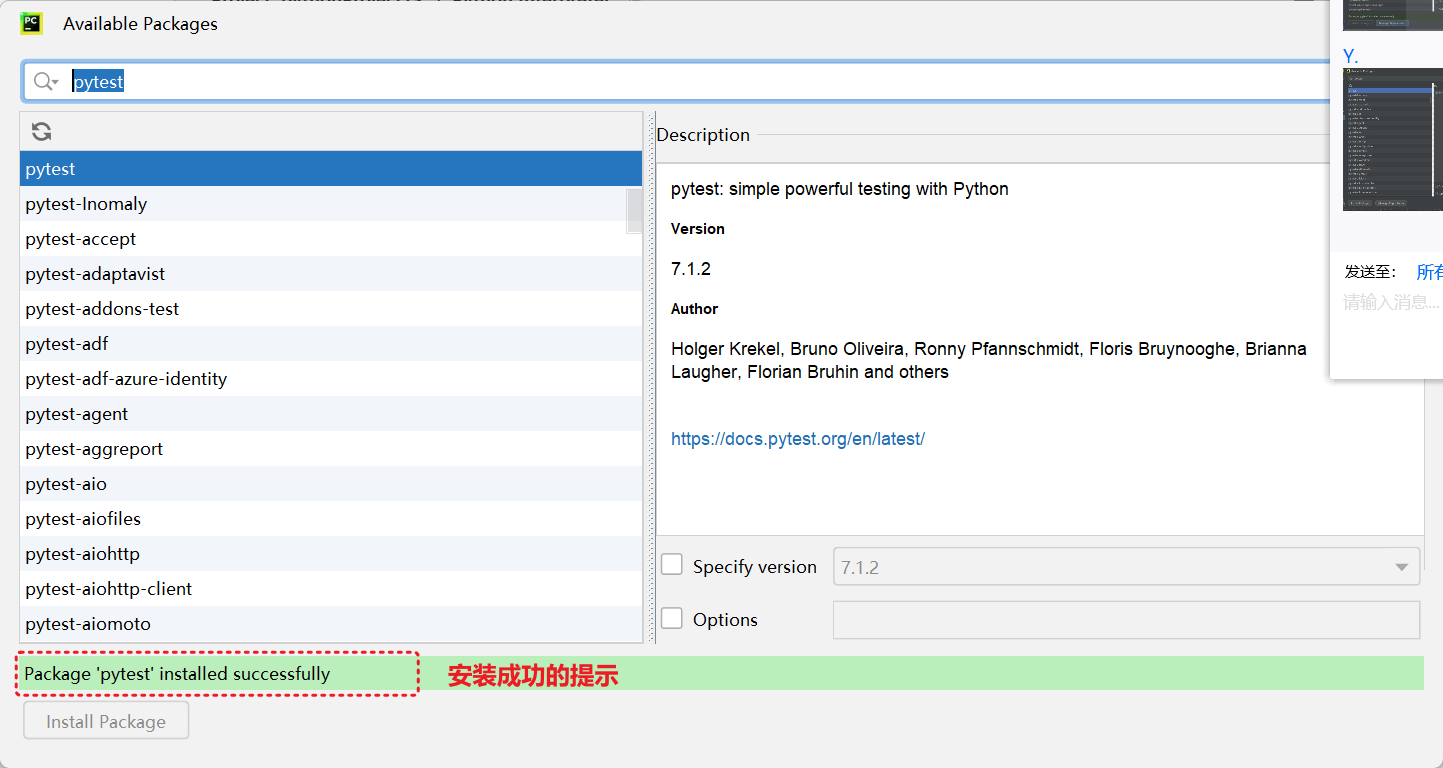Image resolution: width=1443 pixels, height=768 pixels.
Task: Select pytest-agent in the list
Action: (331, 414)
